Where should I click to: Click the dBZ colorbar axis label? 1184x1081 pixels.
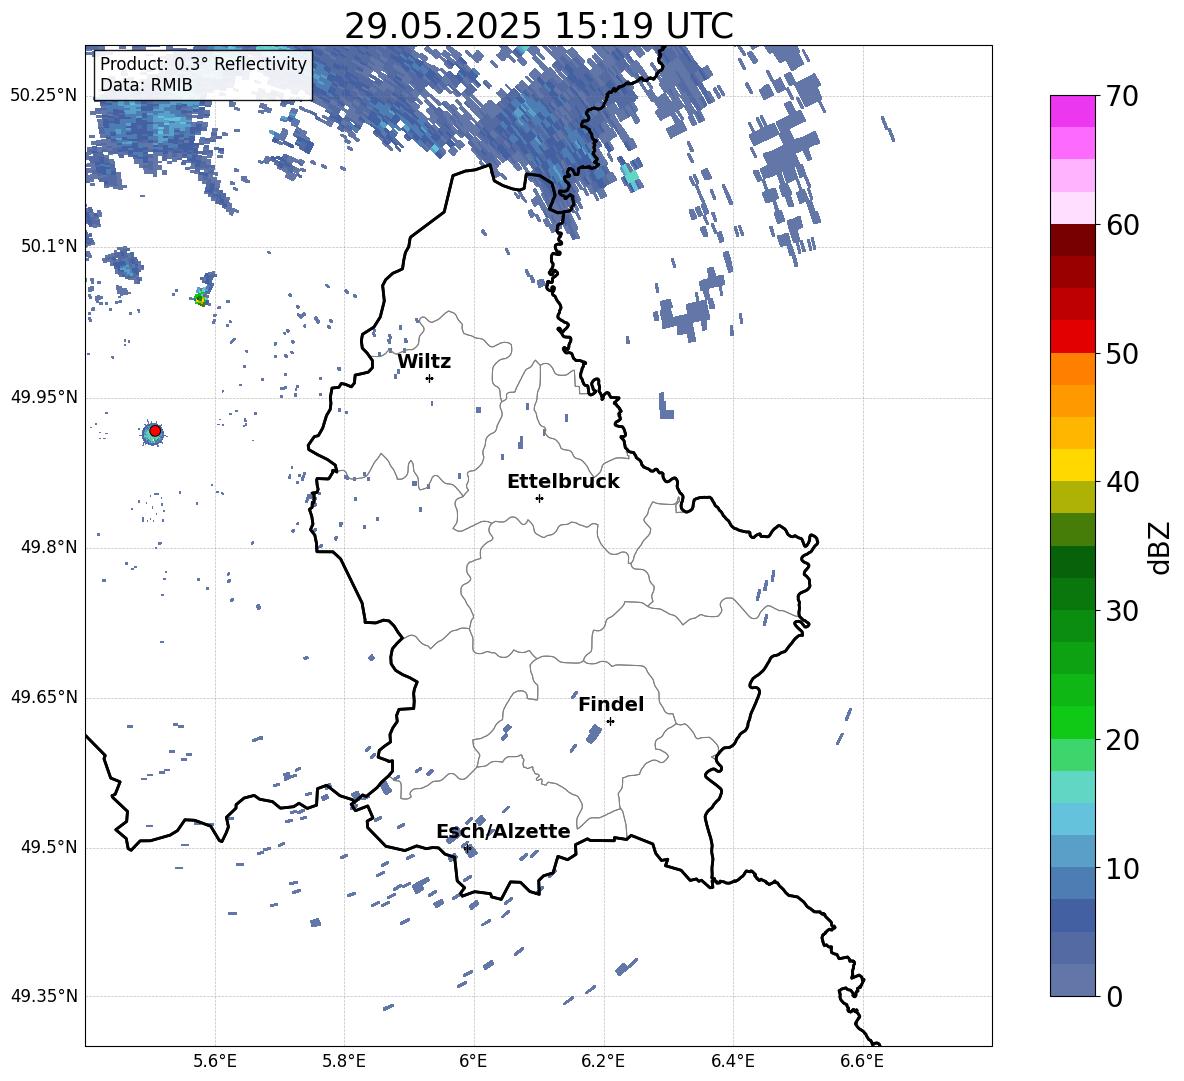click(1160, 547)
